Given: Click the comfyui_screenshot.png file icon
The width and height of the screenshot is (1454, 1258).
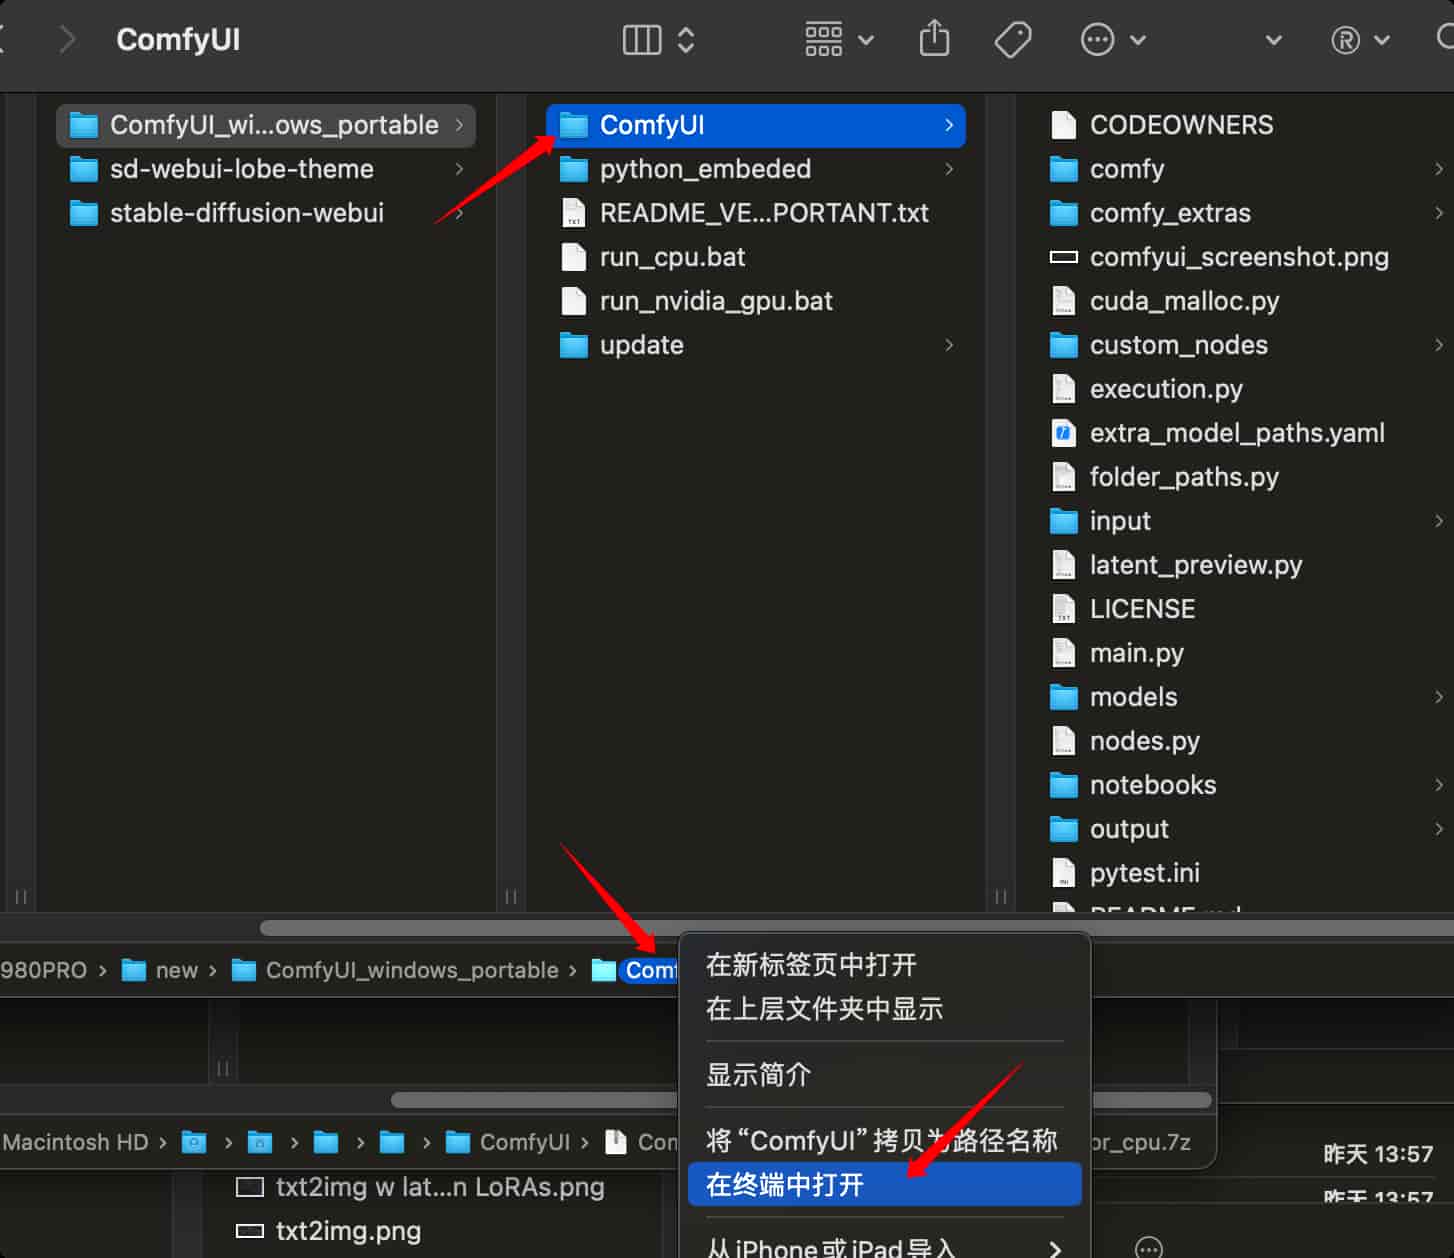Looking at the screenshot, I should (1063, 257).
